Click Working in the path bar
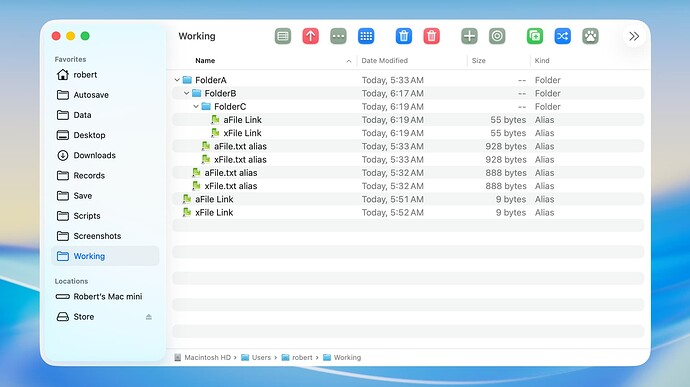 (x=342, y=358)
